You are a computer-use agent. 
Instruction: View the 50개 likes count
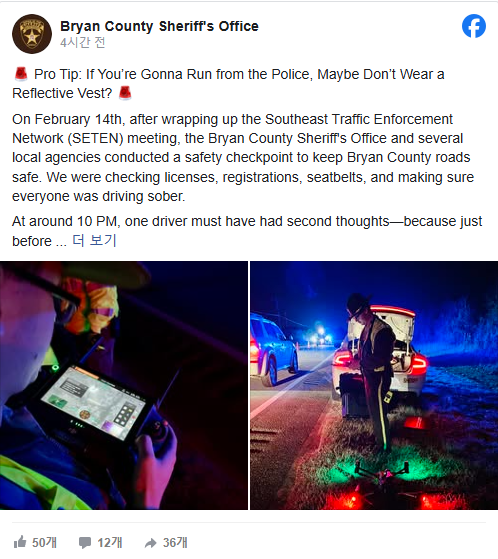[44, 543]
